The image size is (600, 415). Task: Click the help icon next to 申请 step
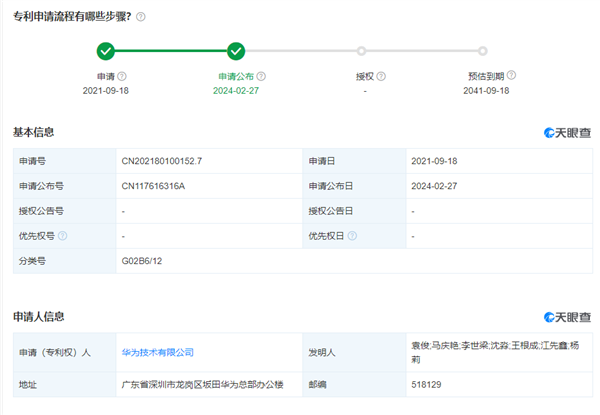(122, 76)
